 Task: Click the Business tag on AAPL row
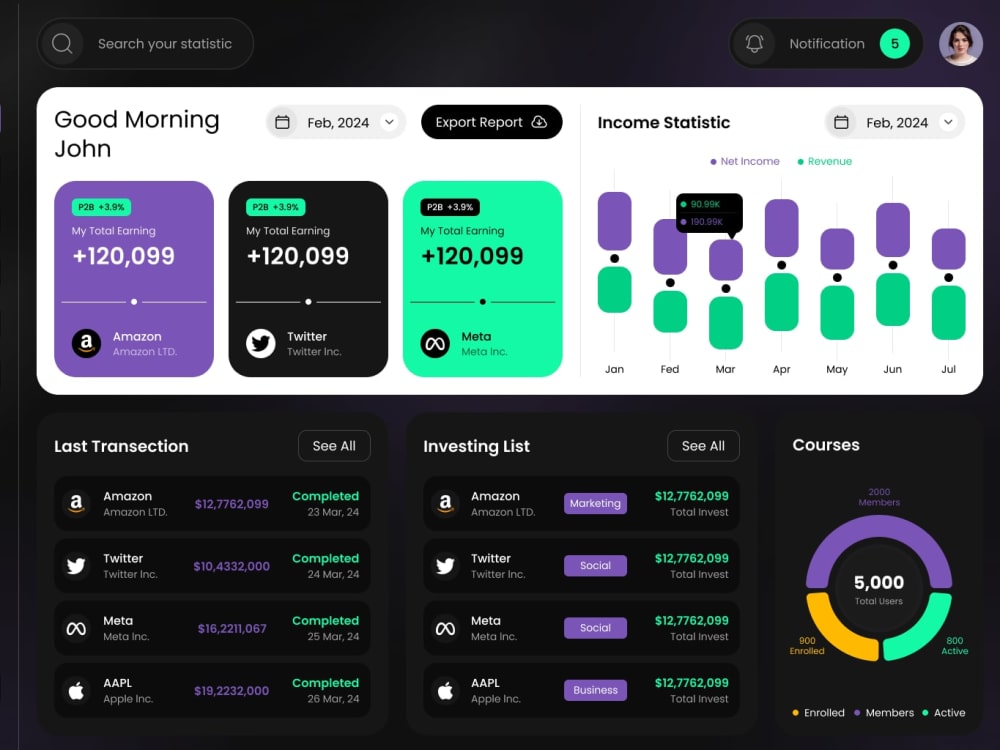tap(595, 690)
